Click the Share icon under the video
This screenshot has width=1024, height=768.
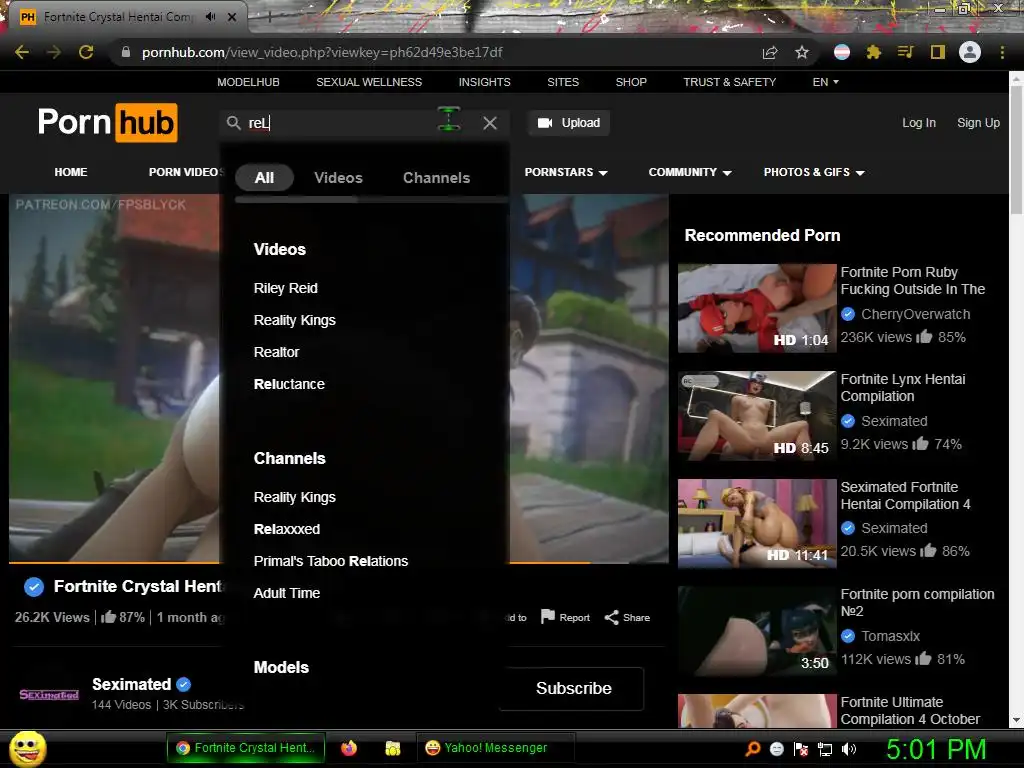coord(611,617)
